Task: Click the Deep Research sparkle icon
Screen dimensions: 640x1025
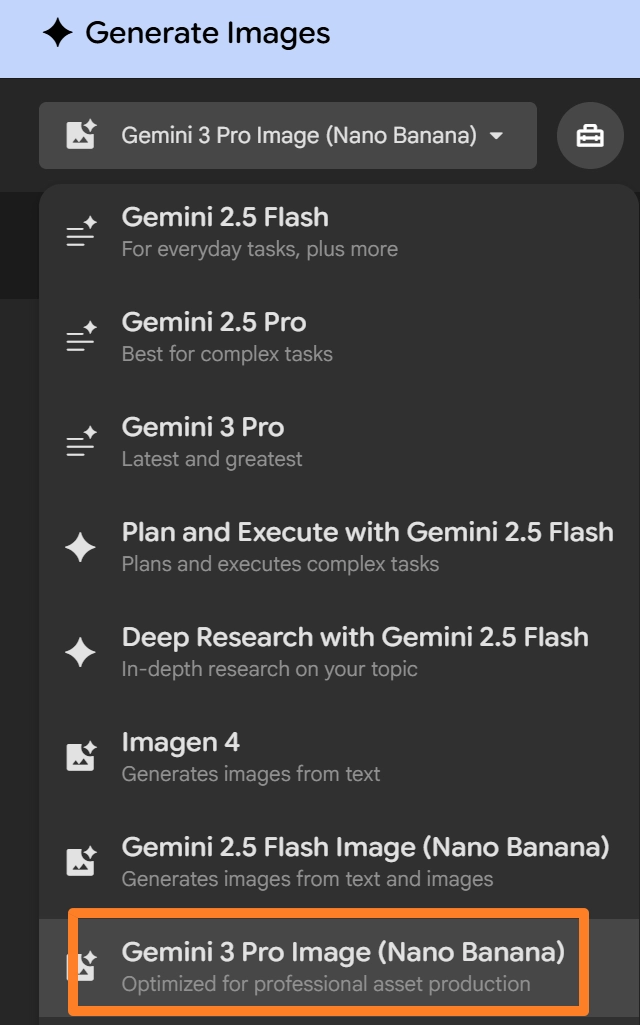Action: (81, 652)
